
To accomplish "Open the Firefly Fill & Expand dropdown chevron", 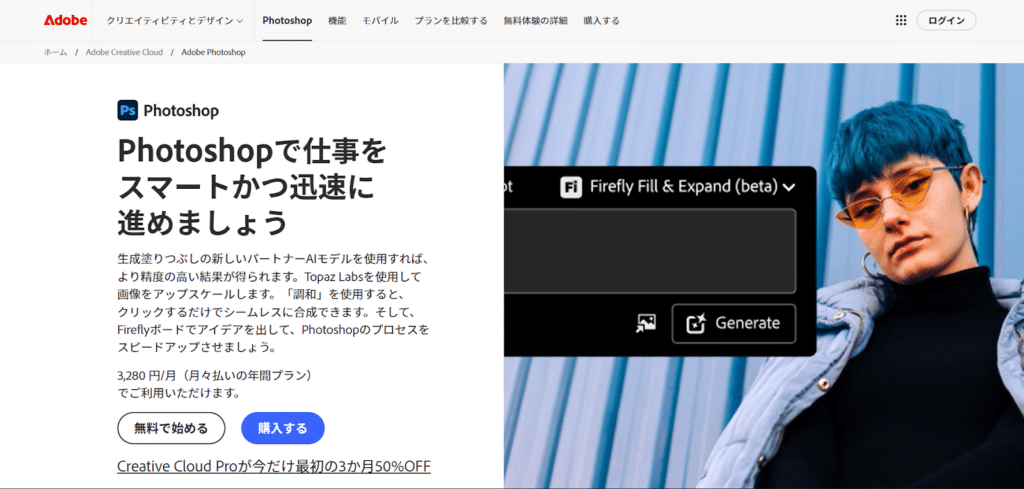I will point(789,187).
